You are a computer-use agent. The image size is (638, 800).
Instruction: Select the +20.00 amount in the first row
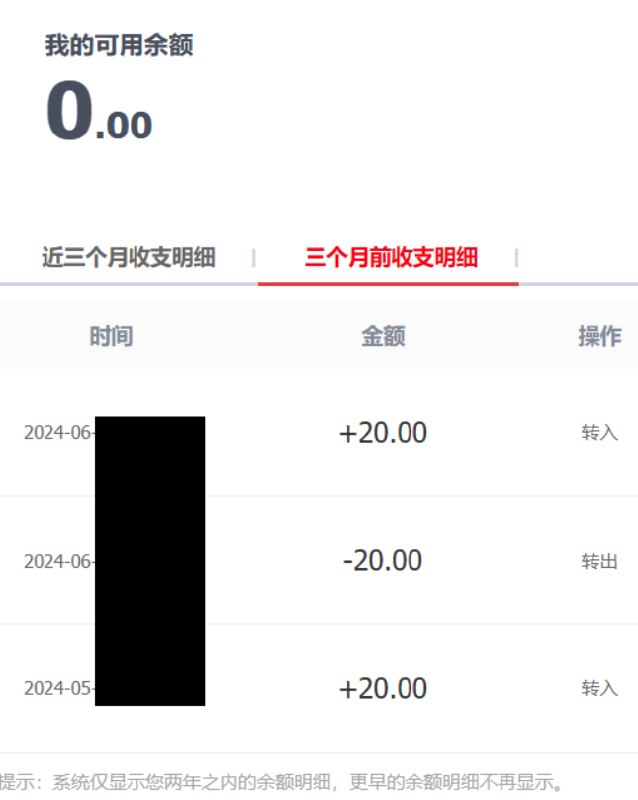[x=382, y=432]
